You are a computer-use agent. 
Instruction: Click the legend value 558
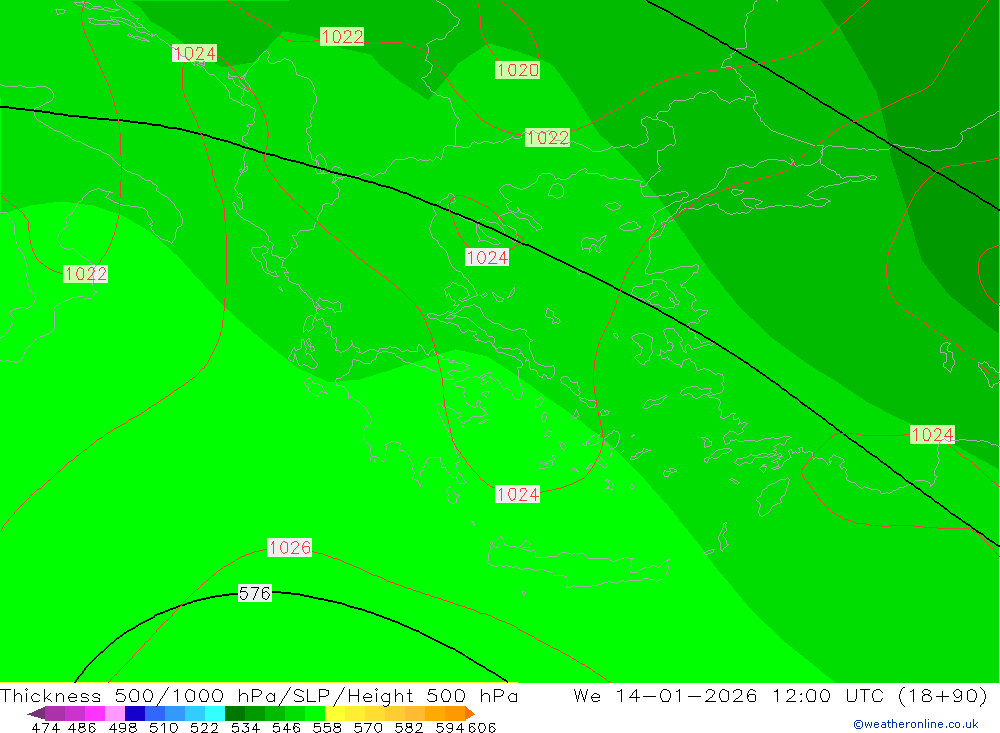(x=327, y=727)
